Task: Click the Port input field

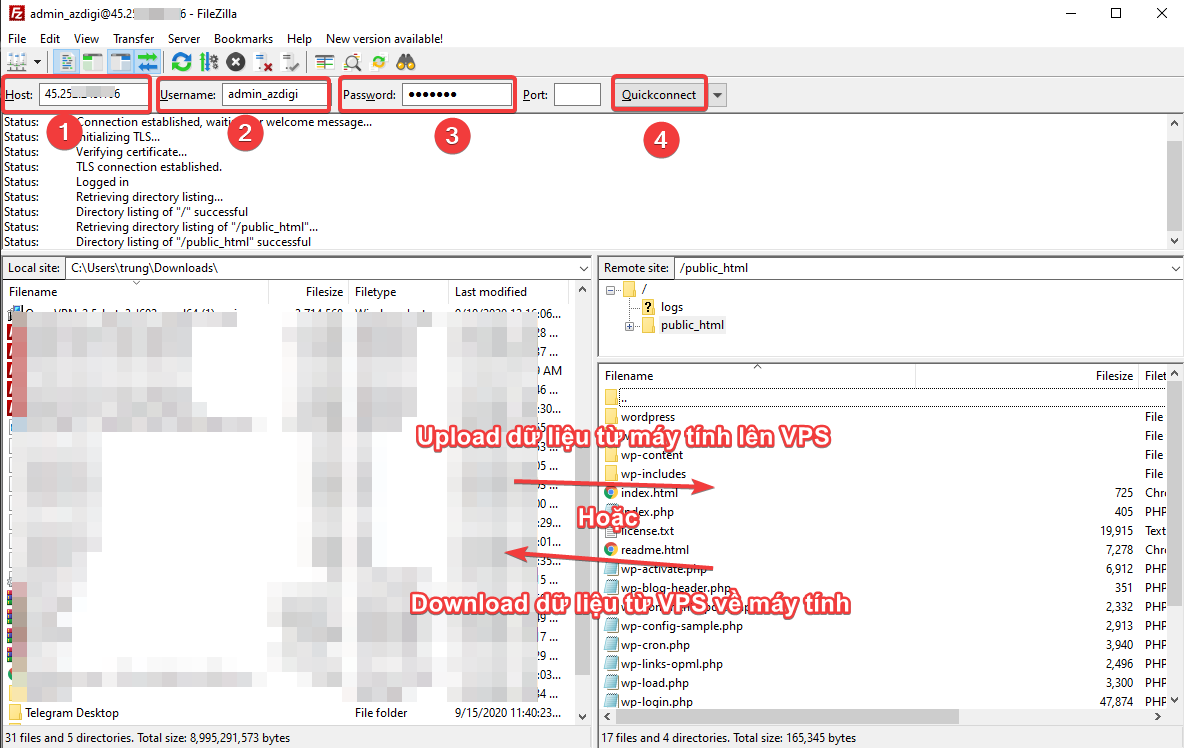Action: pos(577,95)
